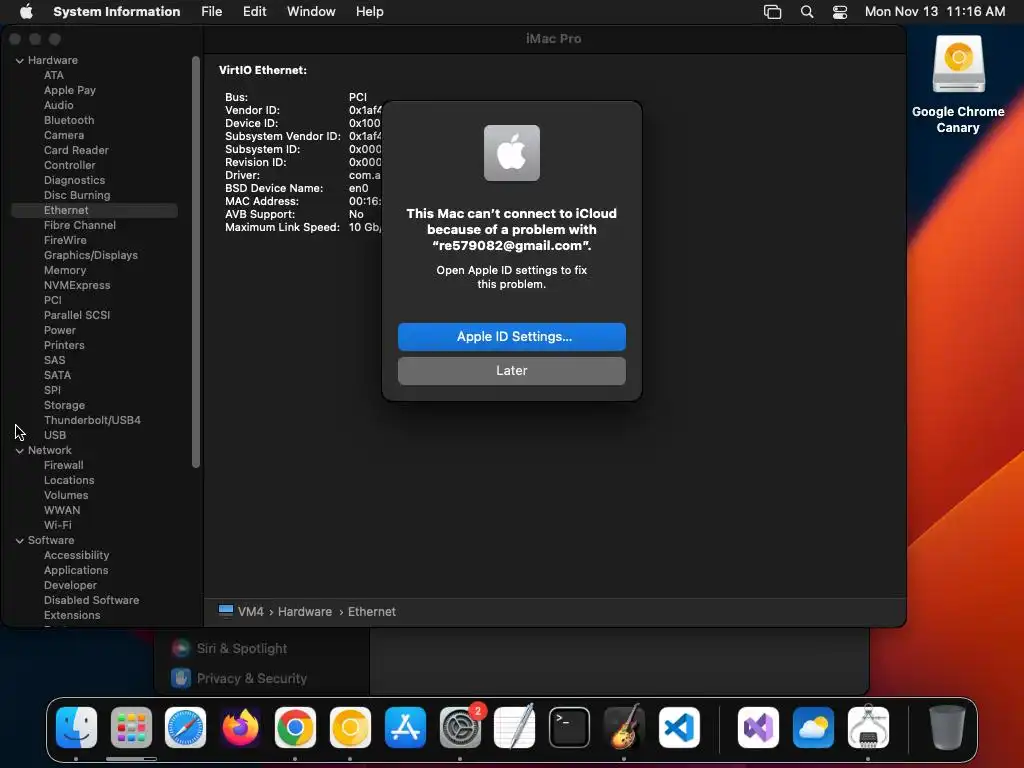This screenshot has height=768, width=1024.
Task: Open Privacy & Security in Settings window
Action: tap(251, 678)
